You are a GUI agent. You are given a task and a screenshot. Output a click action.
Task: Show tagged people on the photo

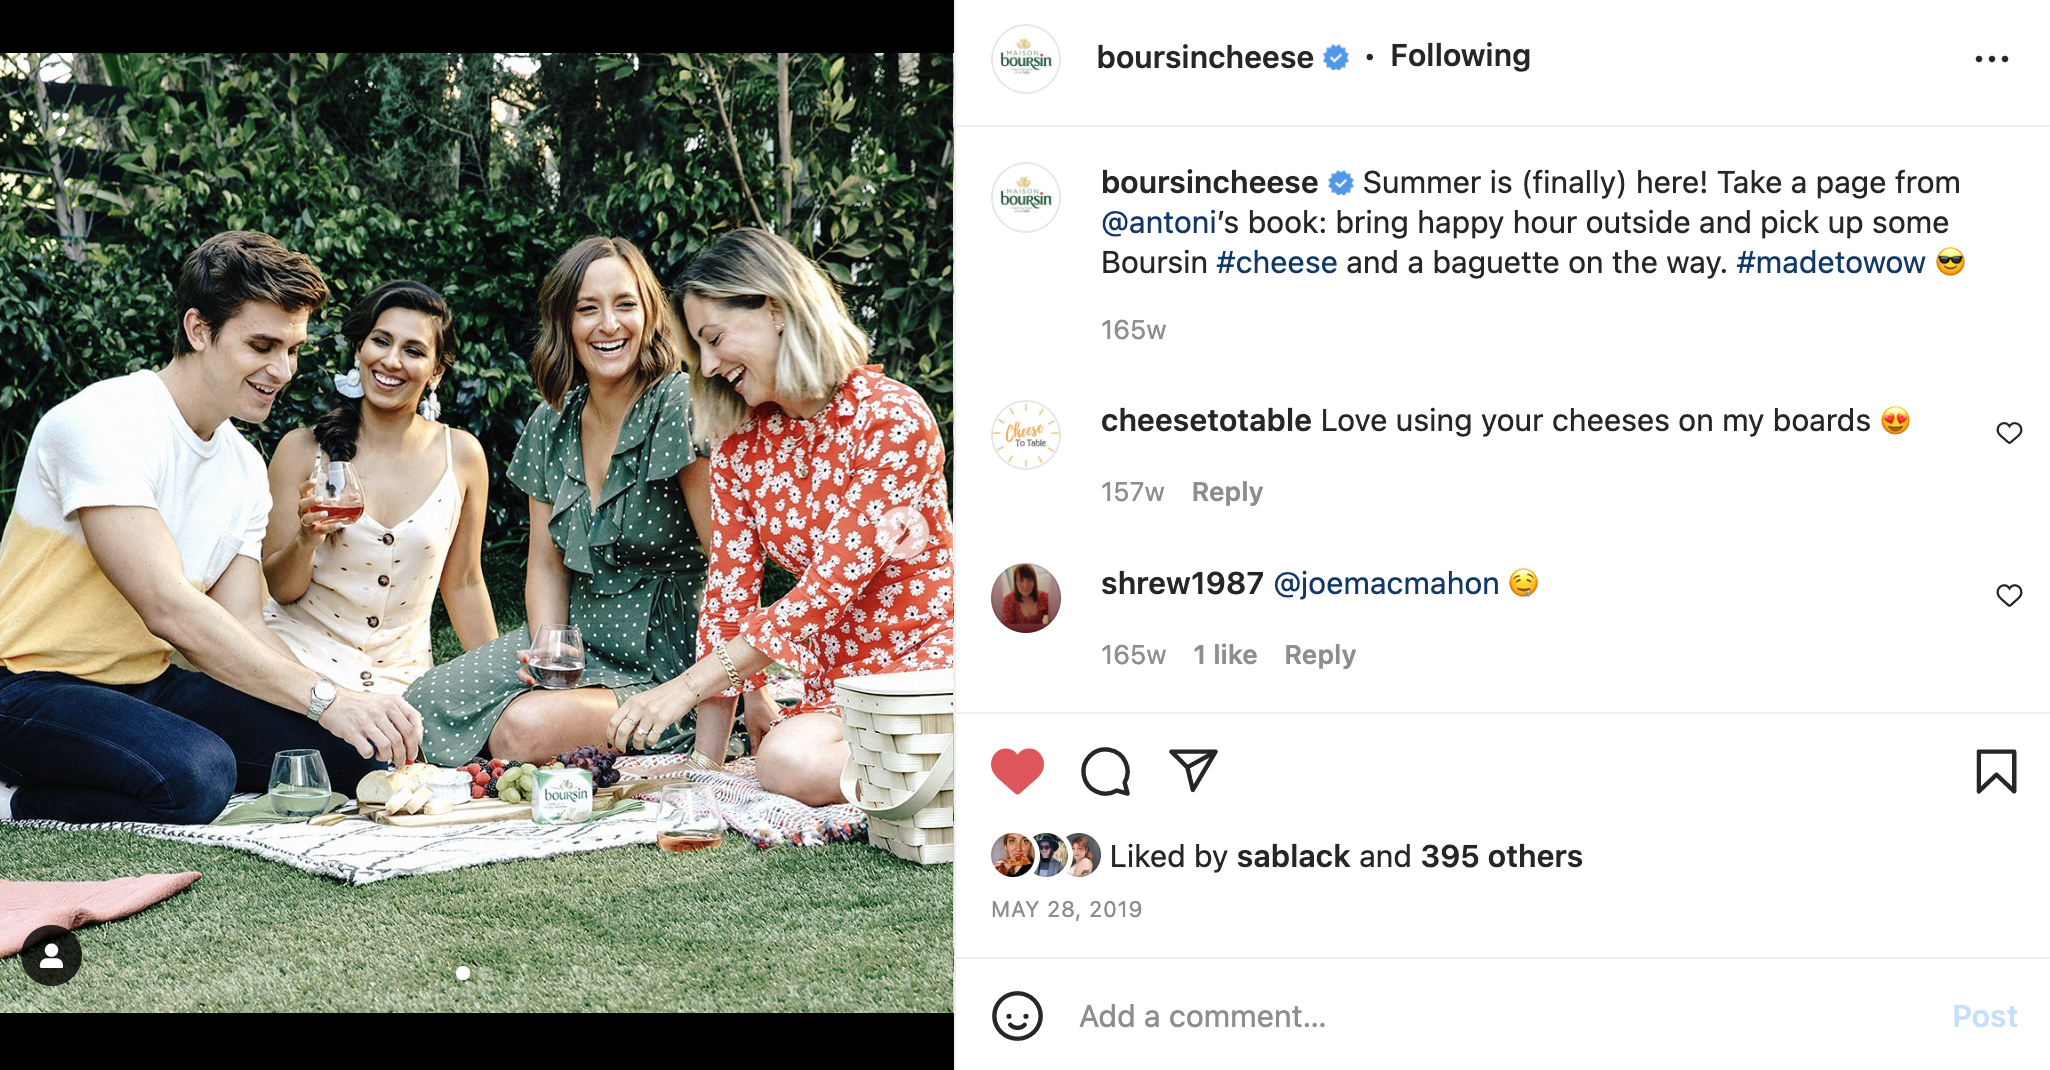click(x=52, y=957)
